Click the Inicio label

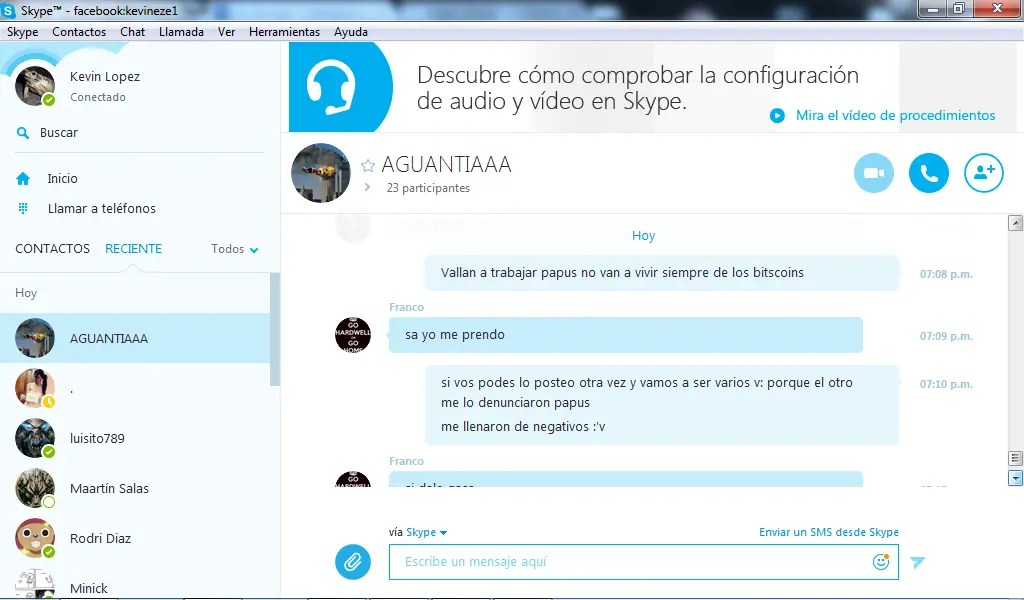point(62,178)
